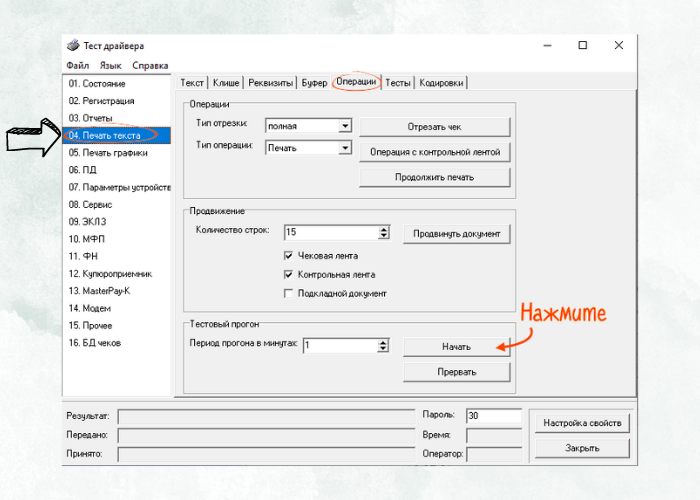Select 11. ФН in the list
The image size is (700, 500).
point(117,256)
